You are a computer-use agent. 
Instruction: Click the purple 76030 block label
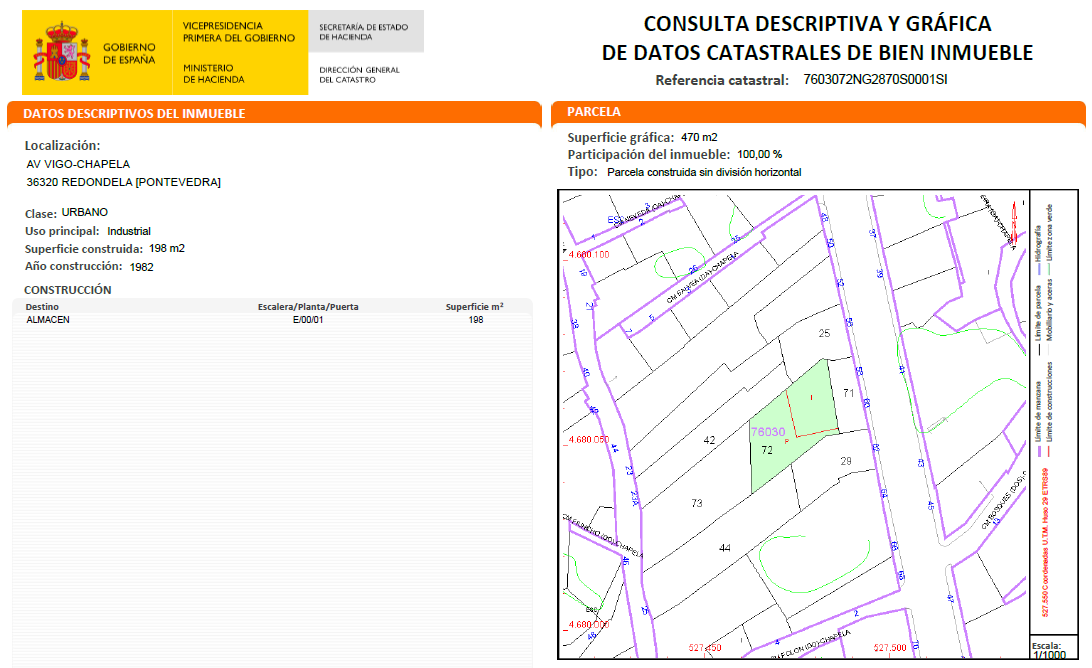767,431
